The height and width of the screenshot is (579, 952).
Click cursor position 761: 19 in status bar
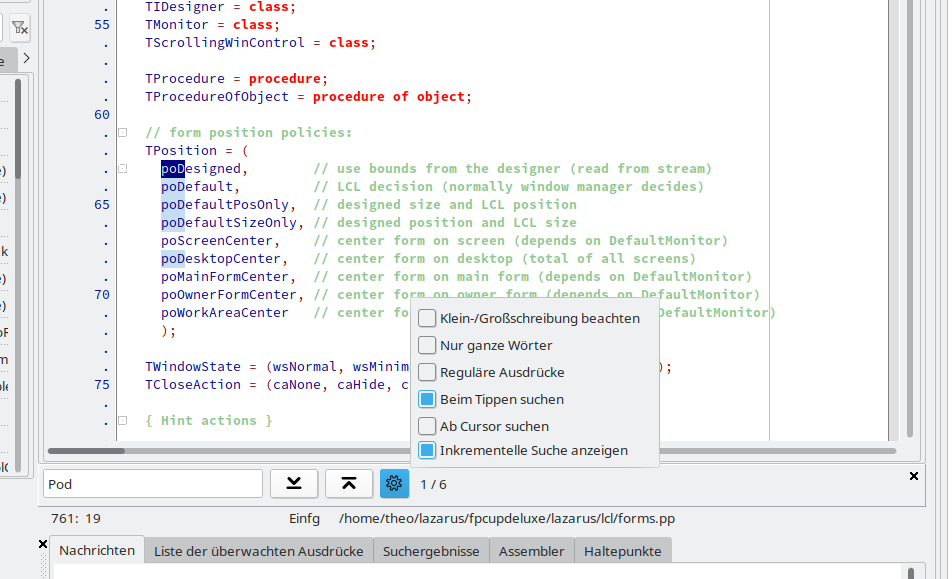[76, 518]
